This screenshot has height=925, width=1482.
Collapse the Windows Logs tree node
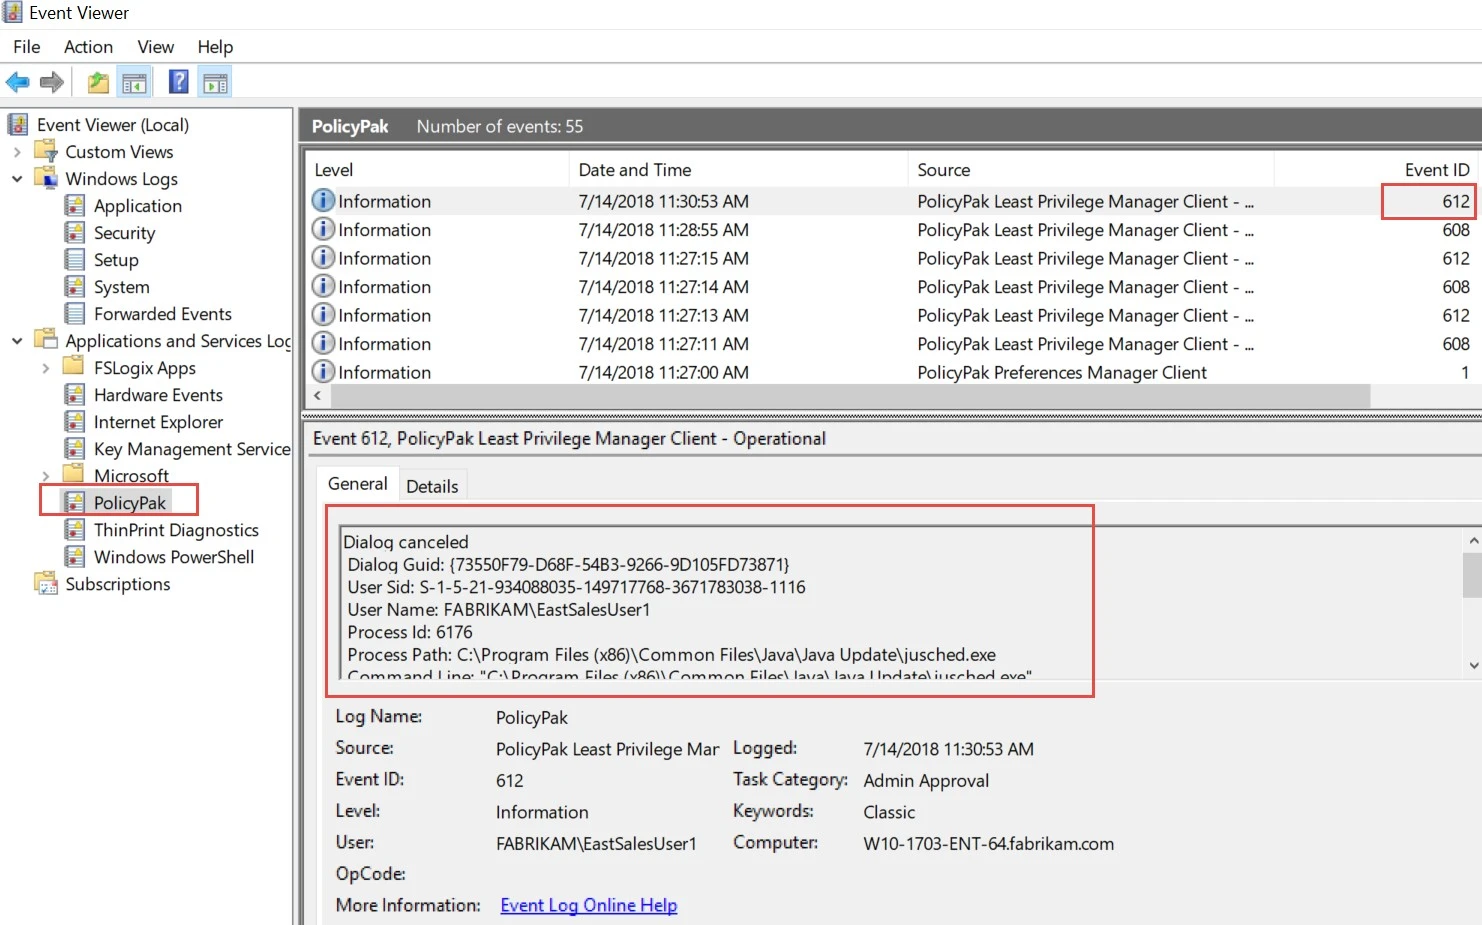pos(17,178)
